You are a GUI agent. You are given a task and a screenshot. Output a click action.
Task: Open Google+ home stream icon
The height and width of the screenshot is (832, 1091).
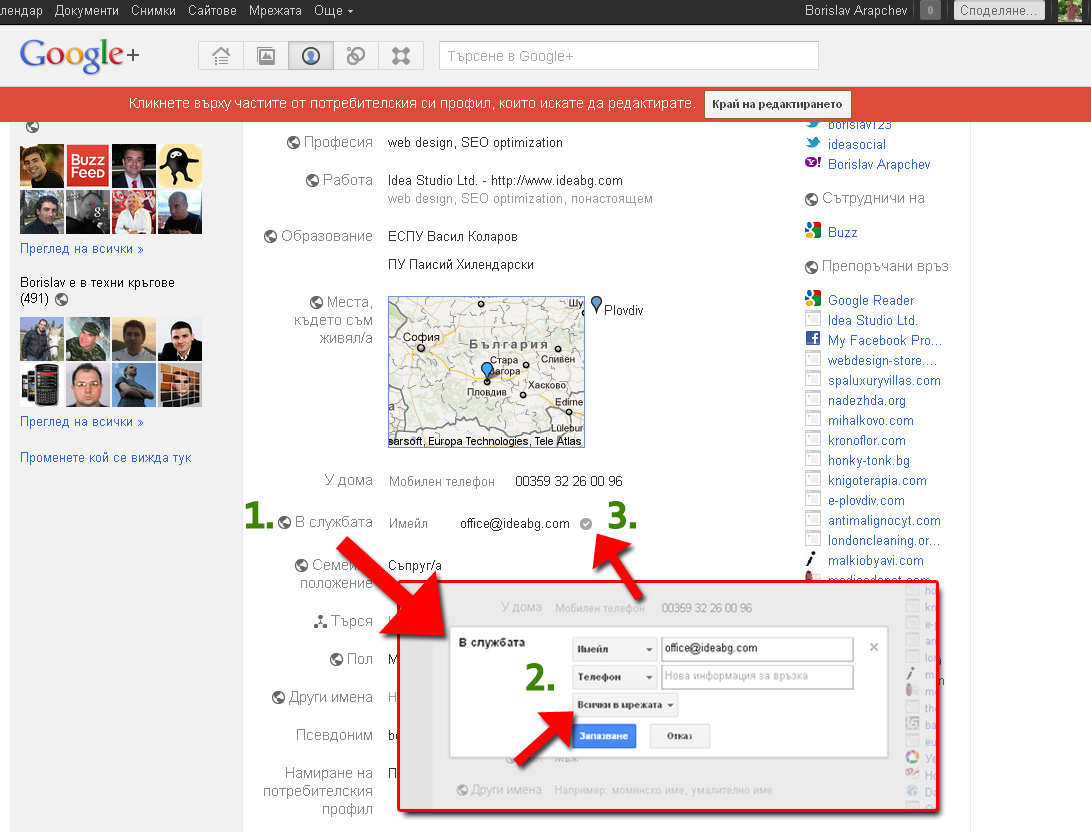(221, 56)
